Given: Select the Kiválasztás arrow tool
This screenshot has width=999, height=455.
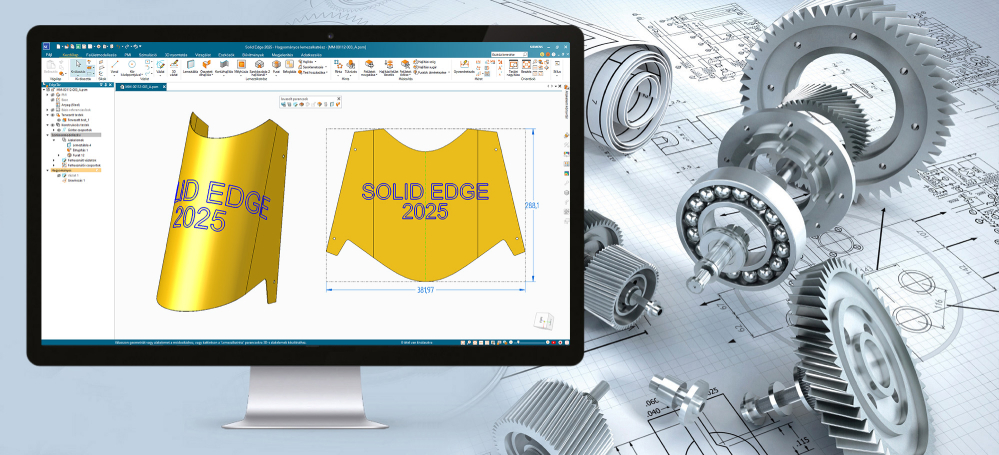Looking at the screenshot, I should 78,64.
